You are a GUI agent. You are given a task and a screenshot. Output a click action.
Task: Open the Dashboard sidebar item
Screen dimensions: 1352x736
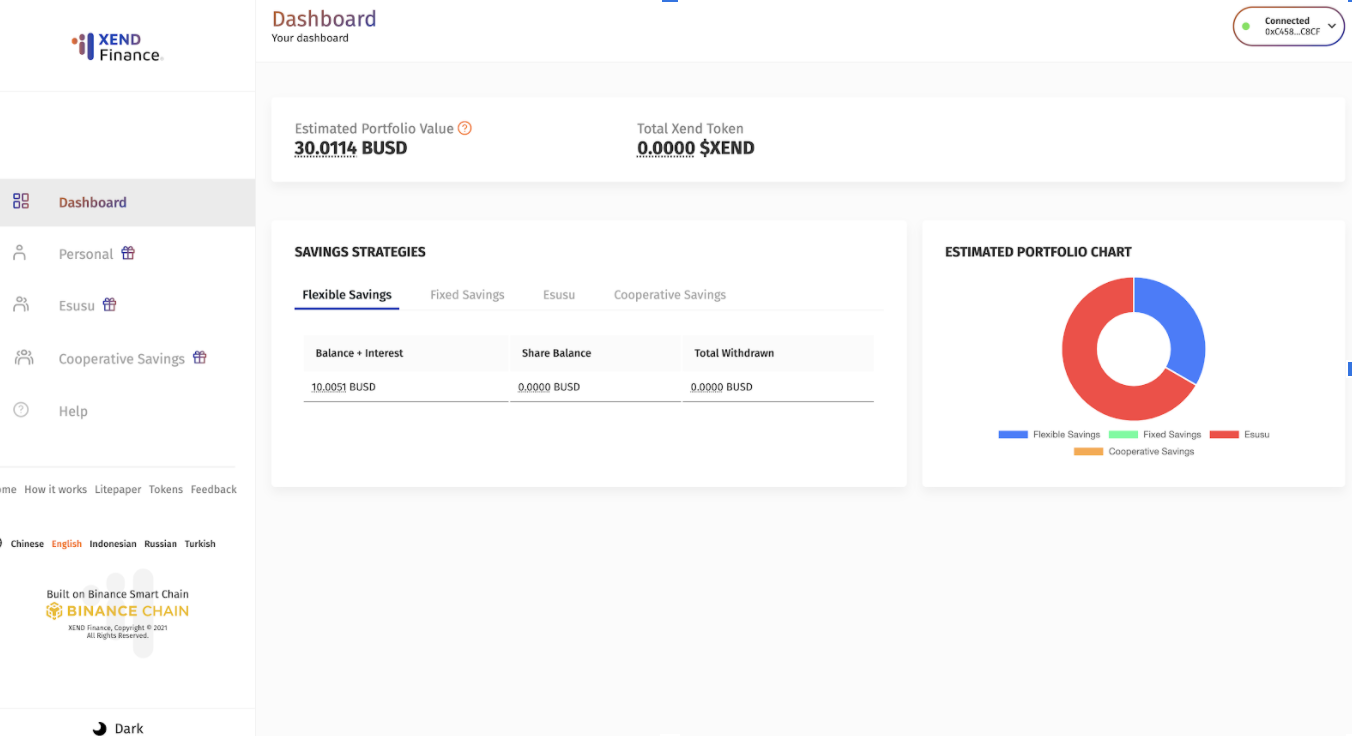[127, 202]
